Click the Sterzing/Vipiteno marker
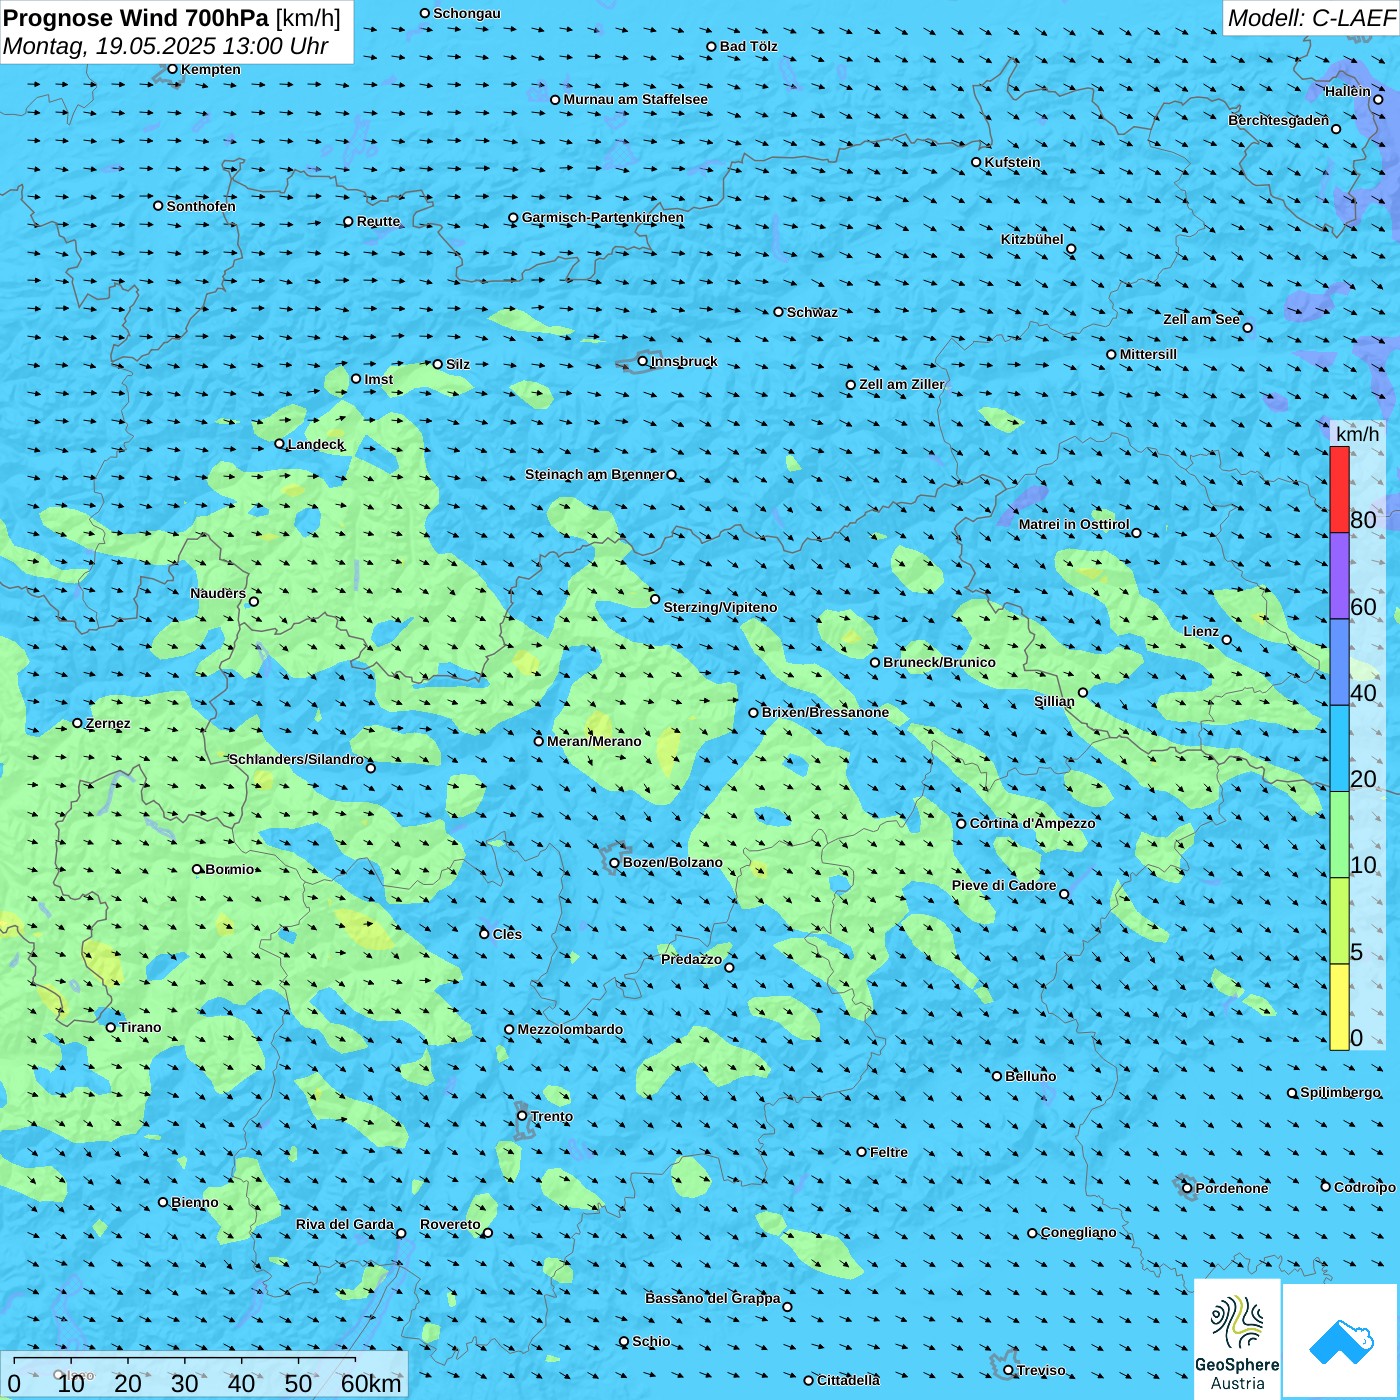This screenshot has width=1400, height=1400. [x=655, y=599]
